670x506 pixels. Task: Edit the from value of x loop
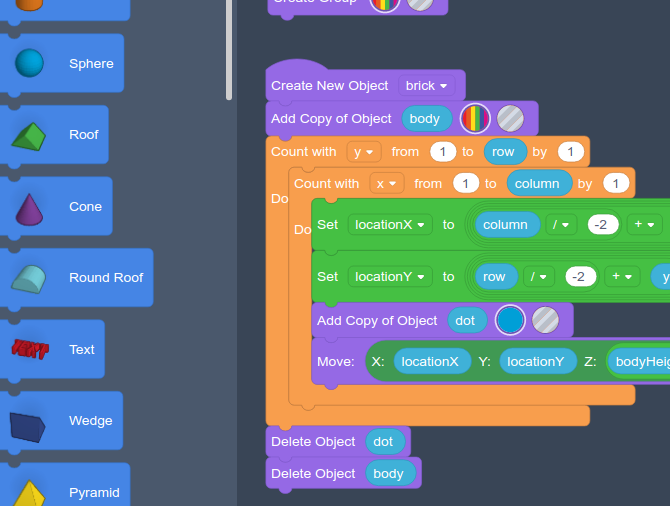click(466, 184)
